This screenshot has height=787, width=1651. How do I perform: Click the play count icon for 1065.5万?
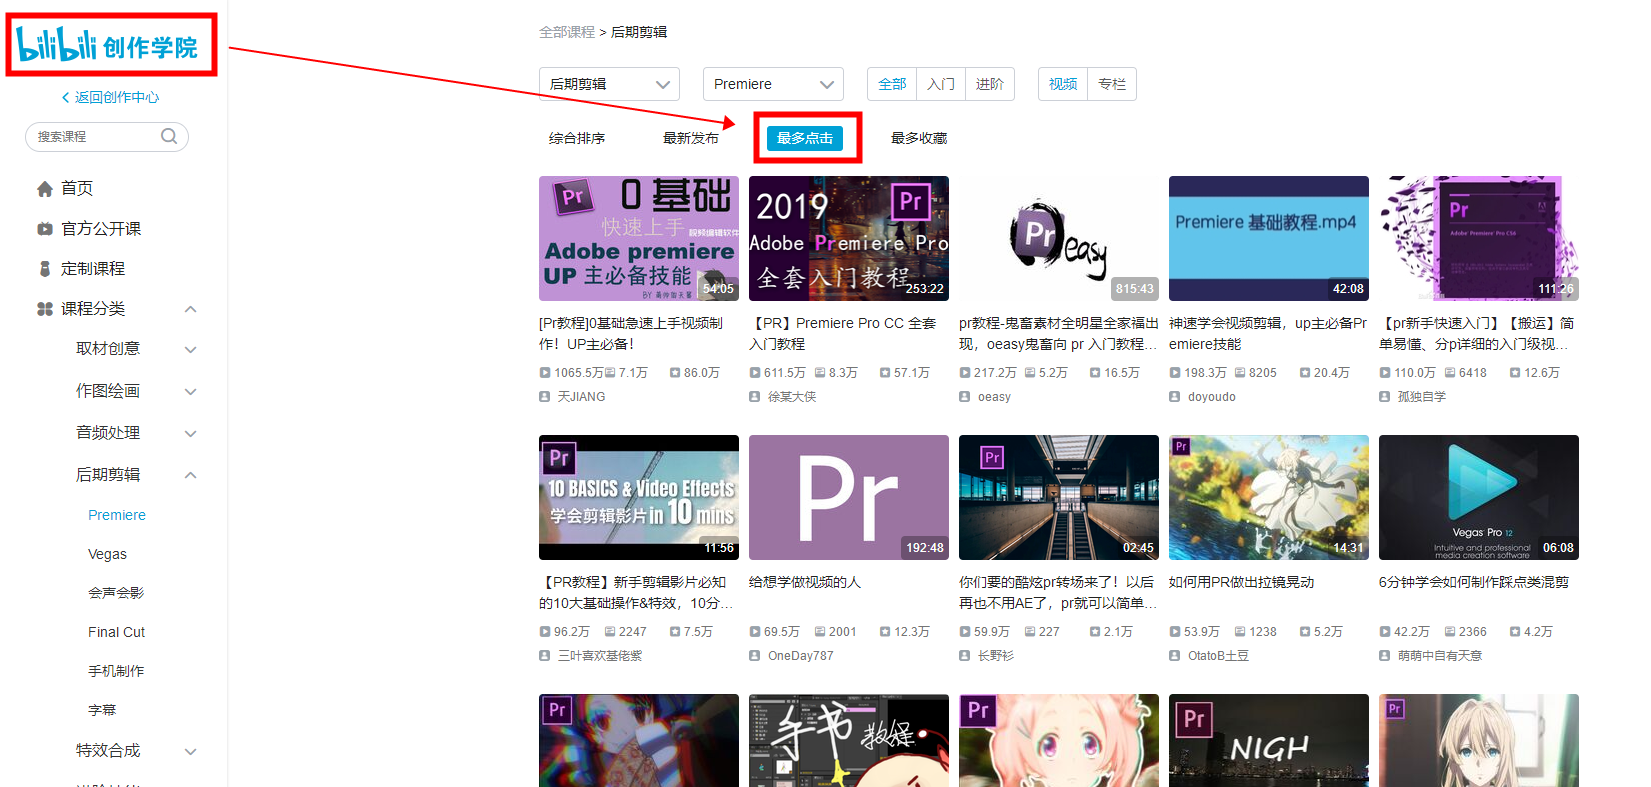(545, 373)
